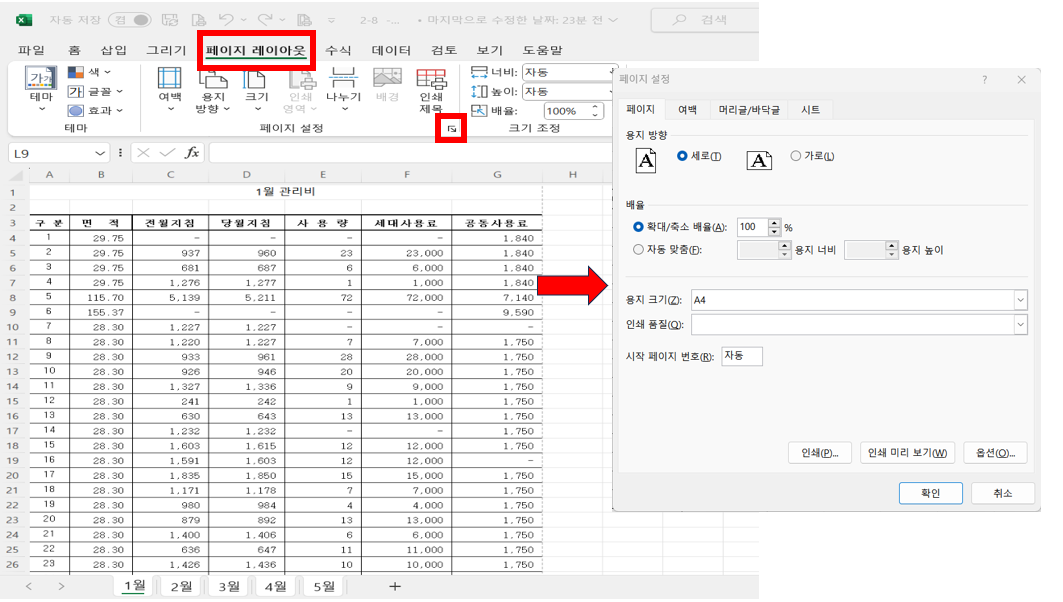Click the Redo icon in title bar

266,20
